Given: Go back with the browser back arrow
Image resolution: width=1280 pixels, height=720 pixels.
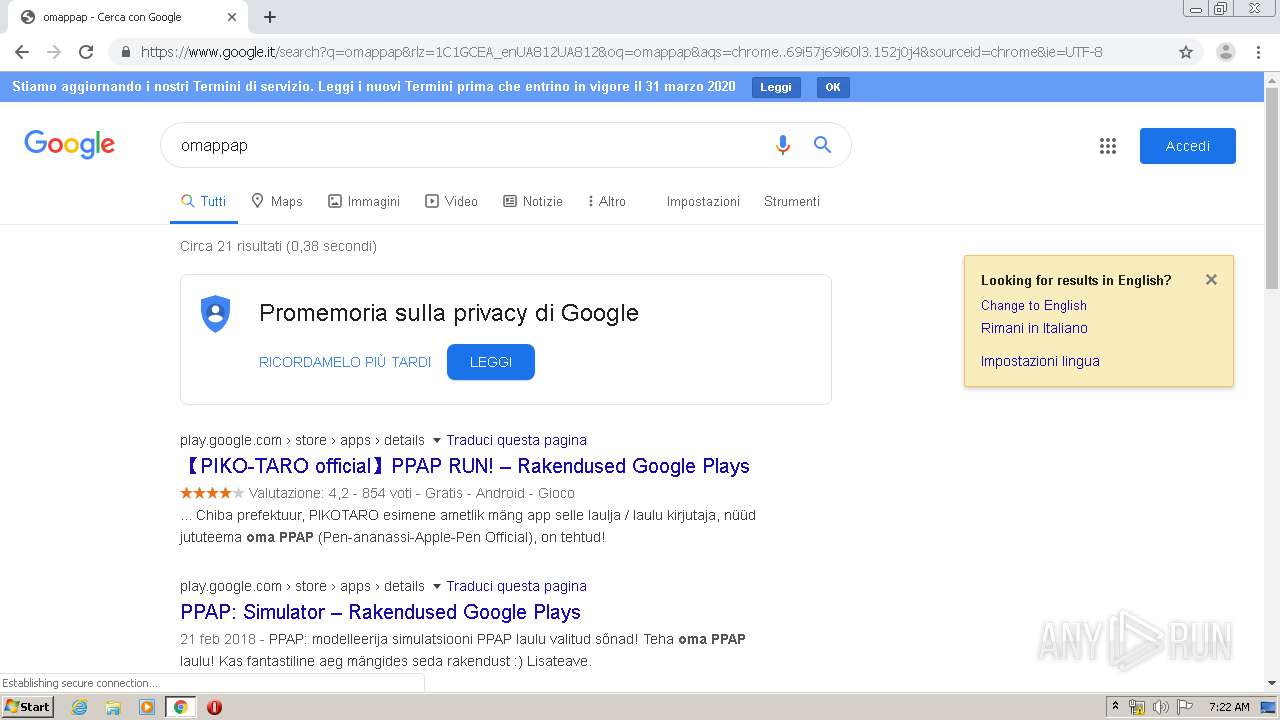Looking at the screenshot, I should click(22, 52).
